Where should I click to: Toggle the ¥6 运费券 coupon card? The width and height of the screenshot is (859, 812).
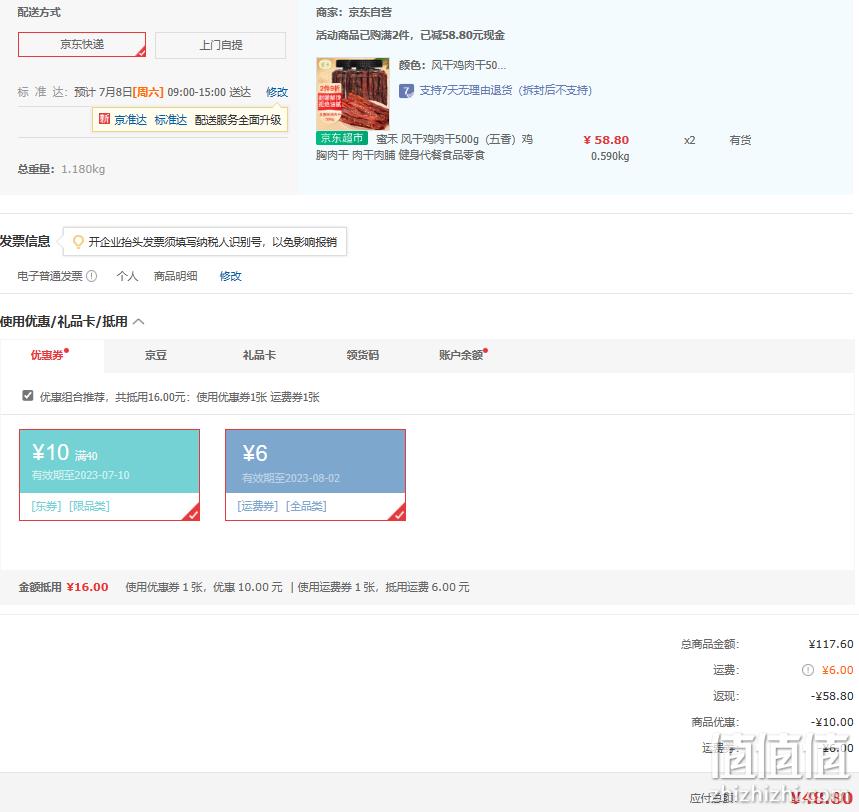pyautogui.click(x=316, y=475)
